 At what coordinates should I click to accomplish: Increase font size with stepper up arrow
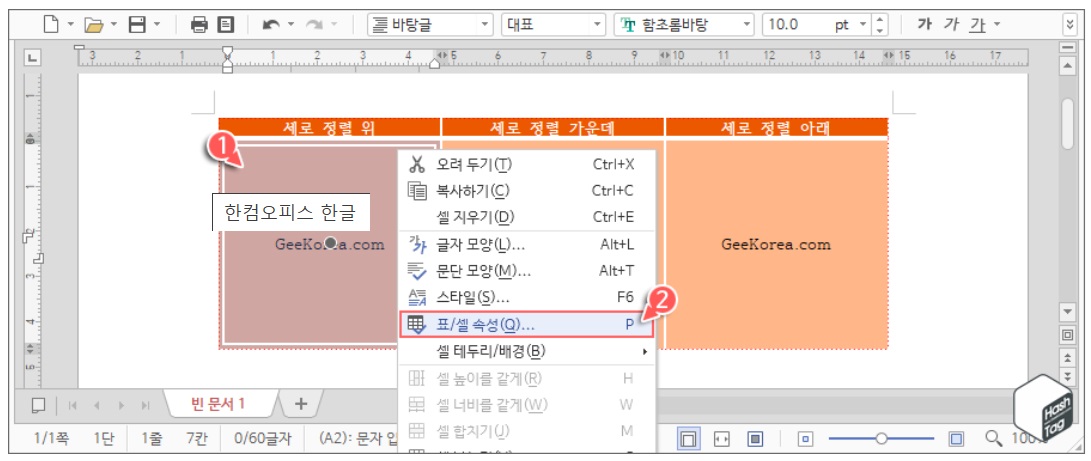coord(881,20)
